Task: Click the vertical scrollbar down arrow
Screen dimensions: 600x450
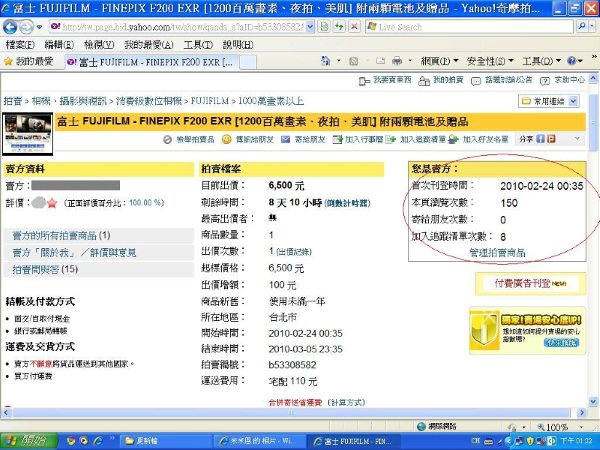Action: click(x=593, y=401)
